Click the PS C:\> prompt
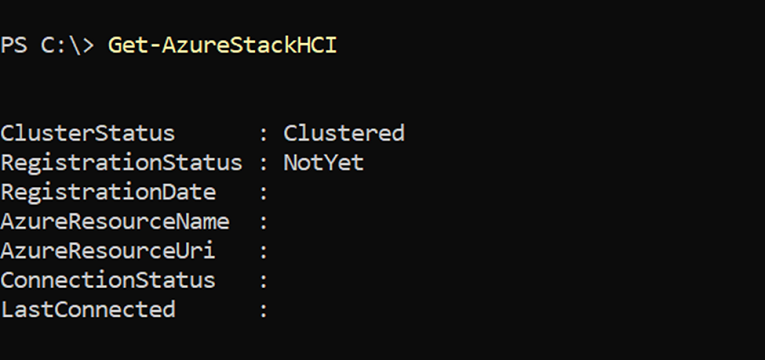765x360 pixels. pyautogui.click(x=47, y=45)
